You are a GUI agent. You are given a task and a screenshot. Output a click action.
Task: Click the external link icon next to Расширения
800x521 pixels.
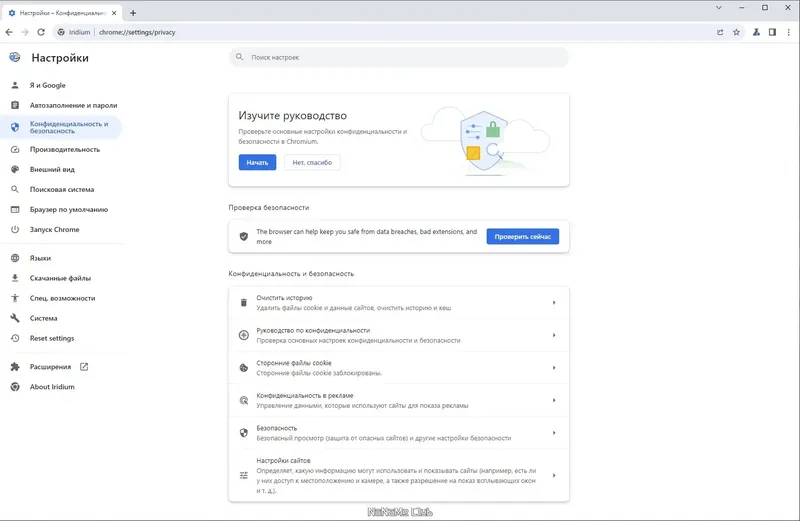click(x=84, y=366)
